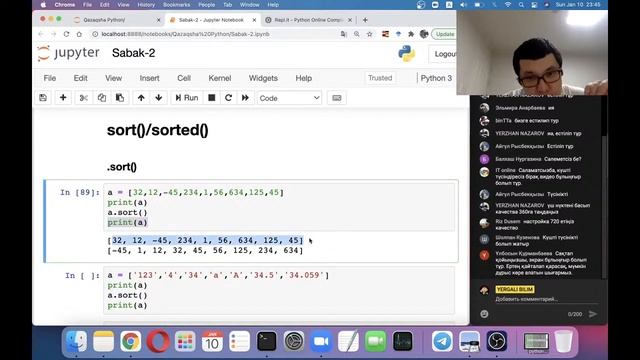Save notebook with the floppy disk icon
The height and width of the screenshot is (360, 640).
click(x=43, y=98)
